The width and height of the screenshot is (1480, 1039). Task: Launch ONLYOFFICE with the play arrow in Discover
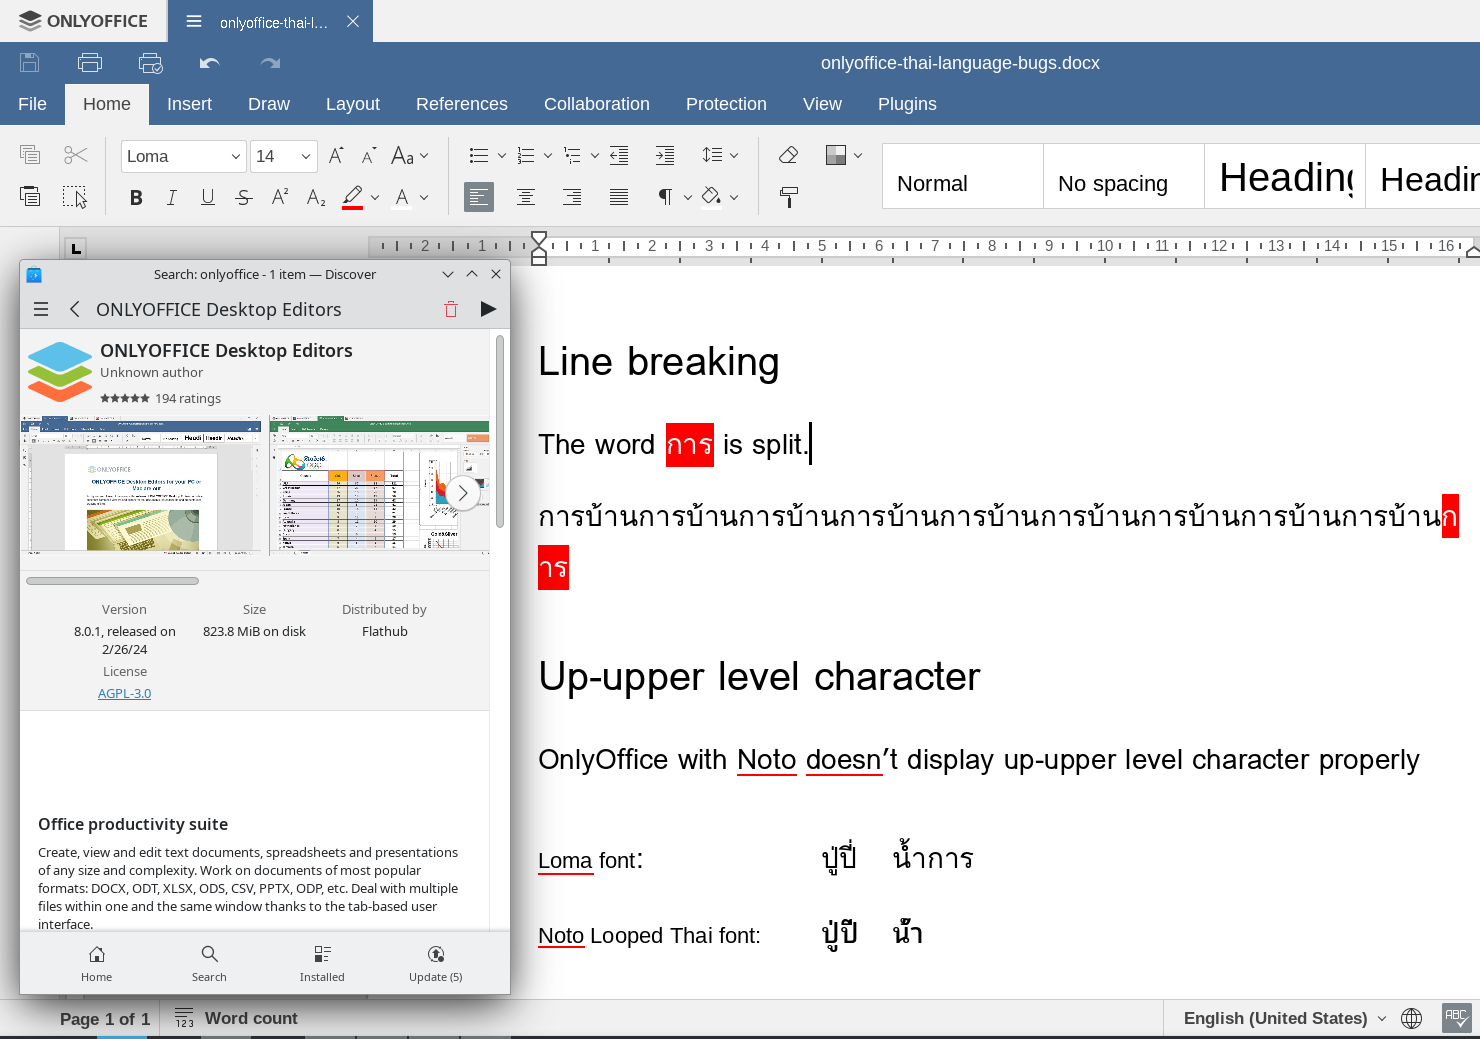488,309
